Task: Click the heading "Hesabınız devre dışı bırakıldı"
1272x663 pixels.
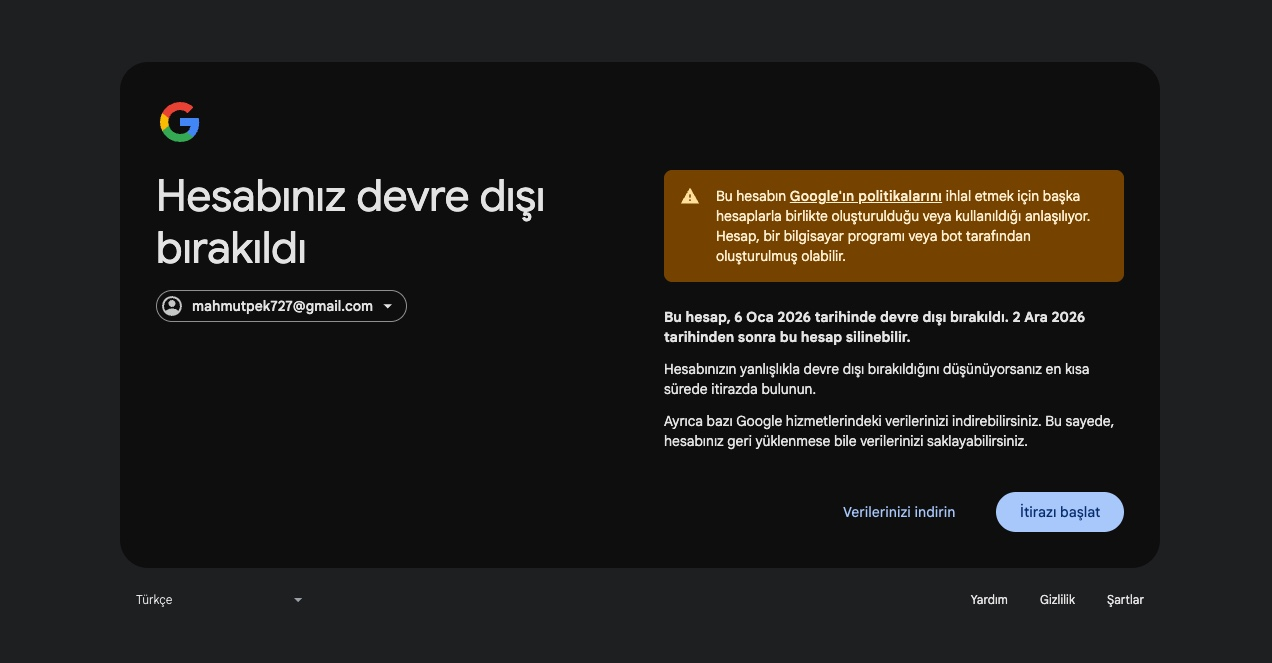Action: pyautogui.click(x=351, y=222)
